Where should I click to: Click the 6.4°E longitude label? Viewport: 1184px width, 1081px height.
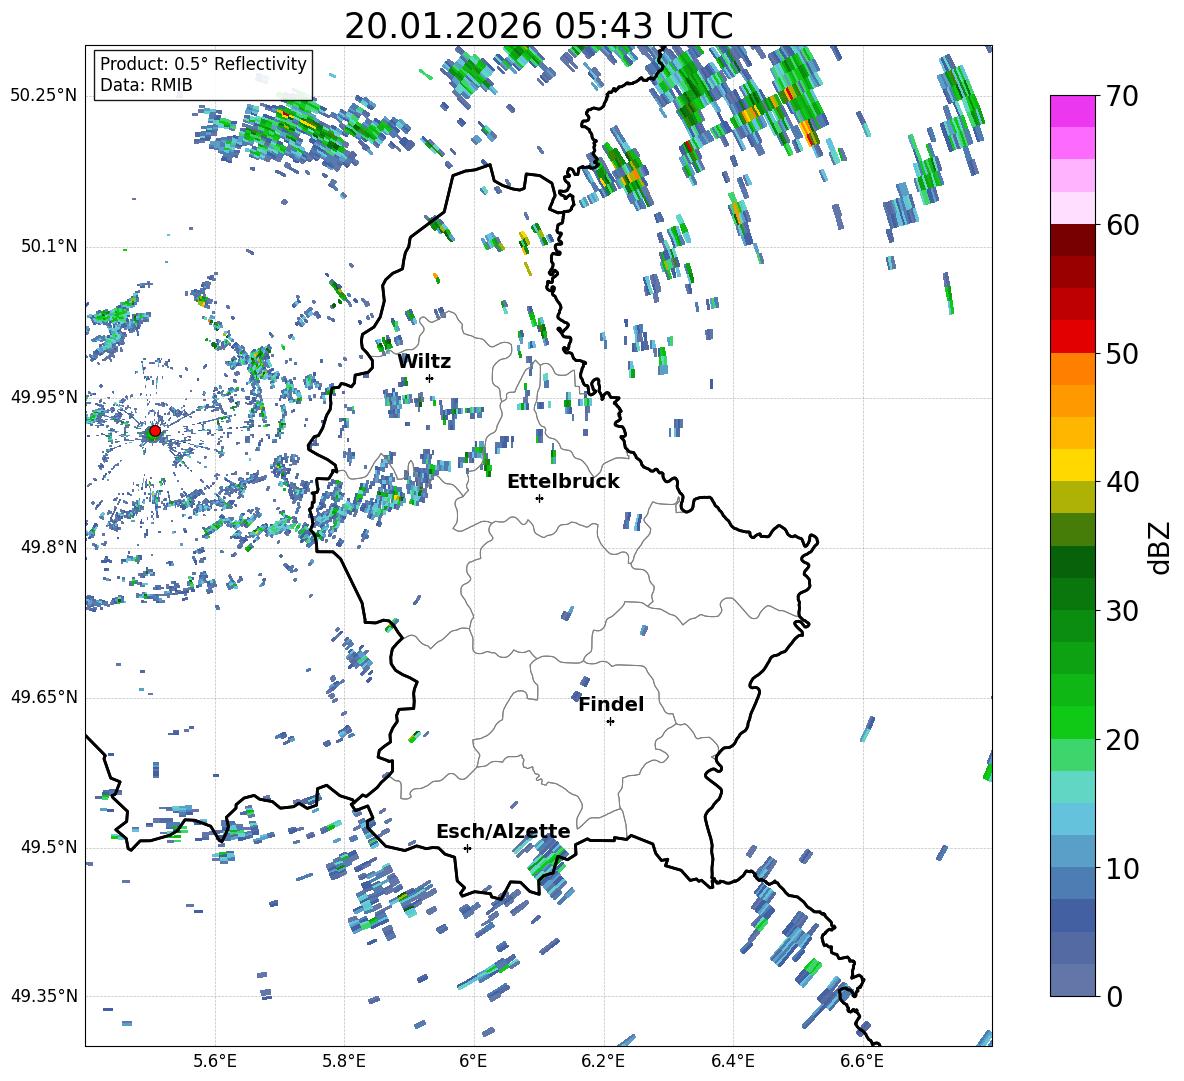click(x=732, y=1061)
